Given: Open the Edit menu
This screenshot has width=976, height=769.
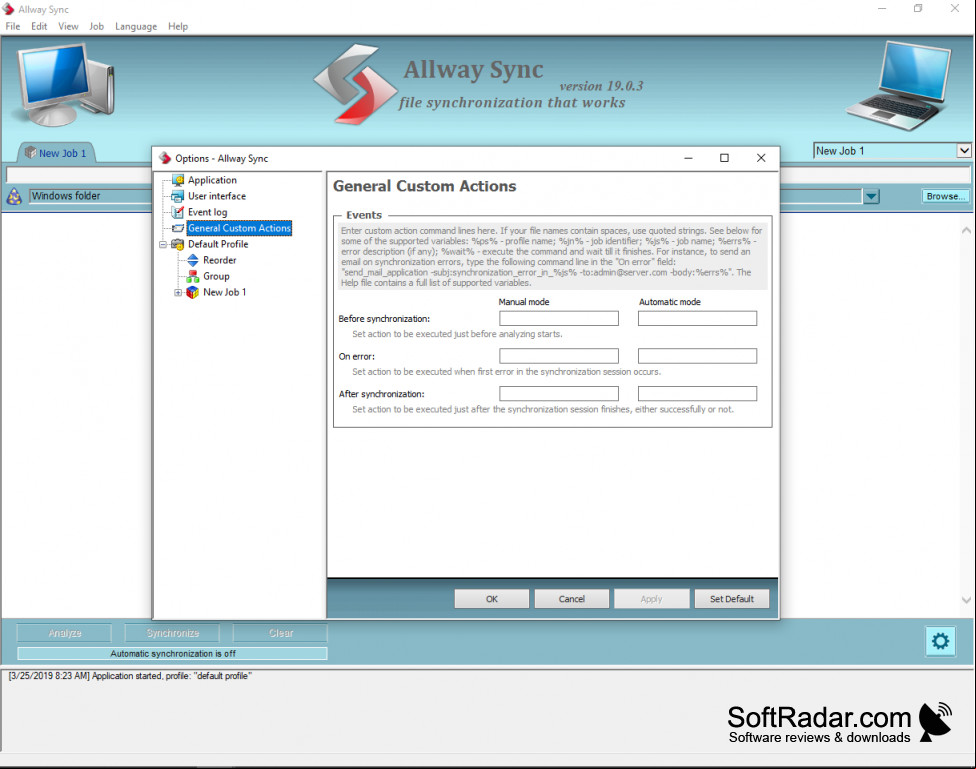Looking at the screenshot, I should click(x=39, y=26).
